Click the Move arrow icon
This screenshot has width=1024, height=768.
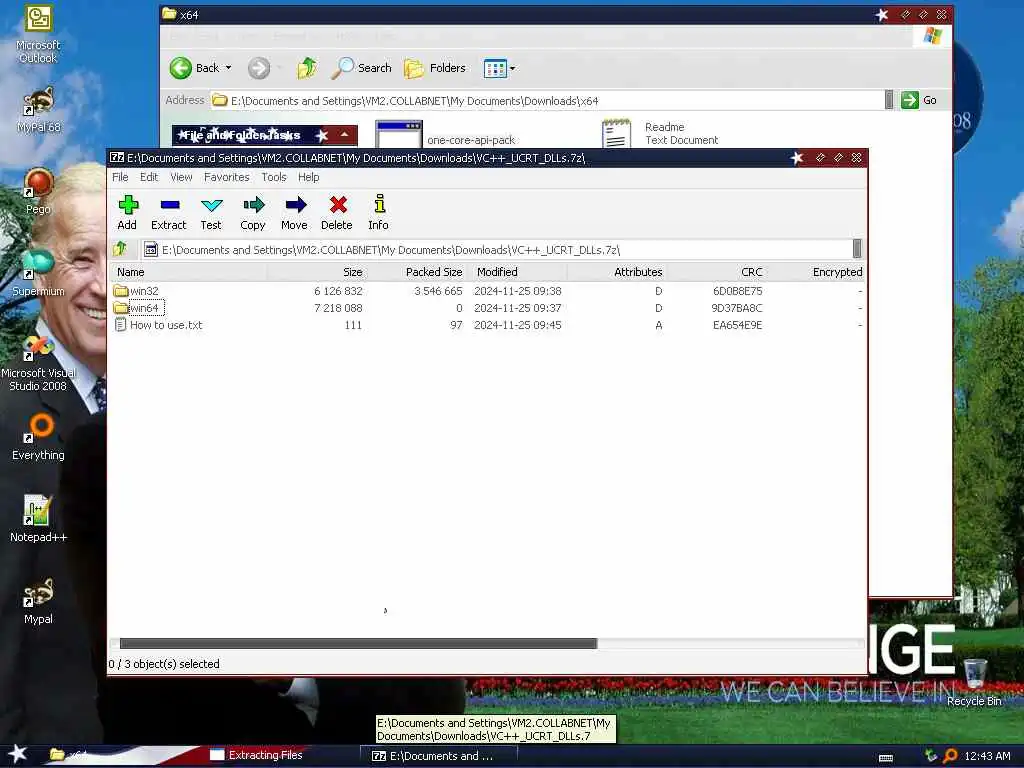[x=295, y=213]
